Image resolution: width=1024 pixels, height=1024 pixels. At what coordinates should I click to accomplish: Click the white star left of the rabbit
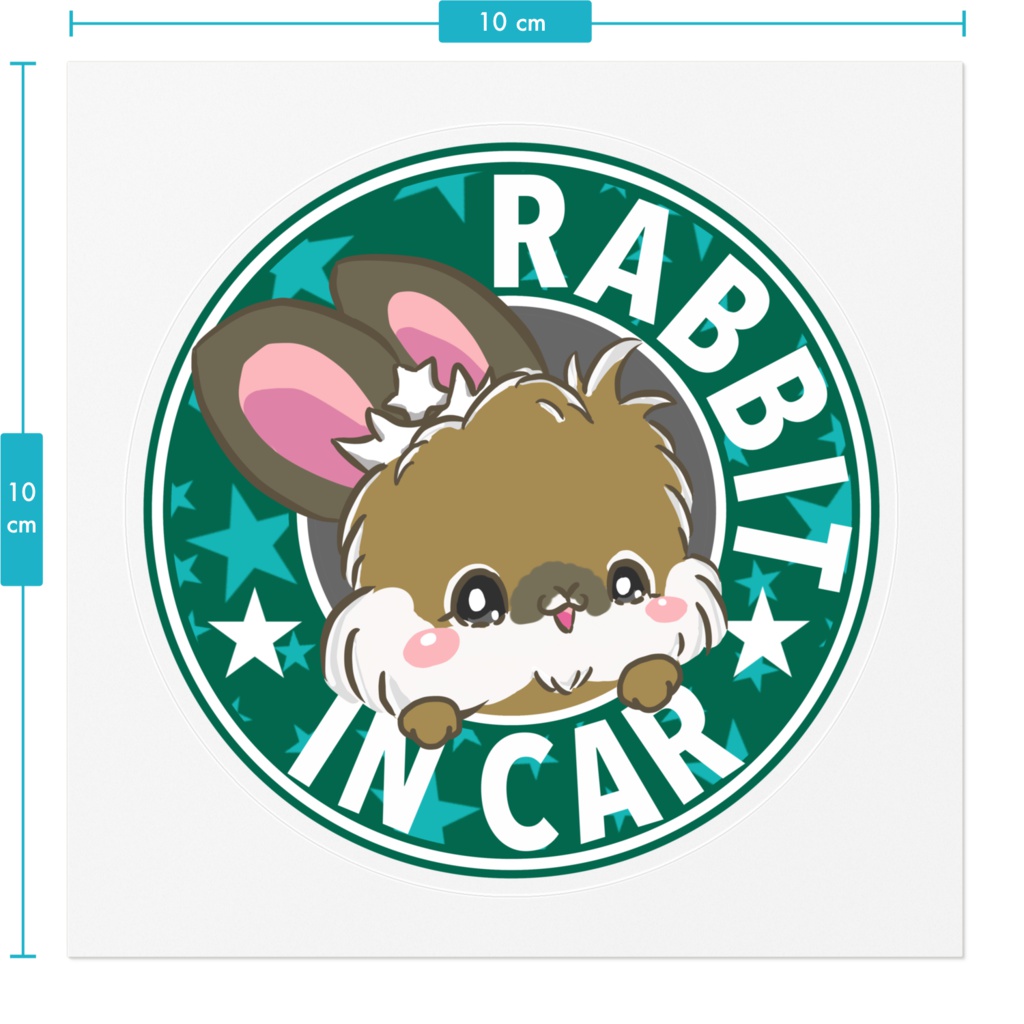click(x=255, y=633)
